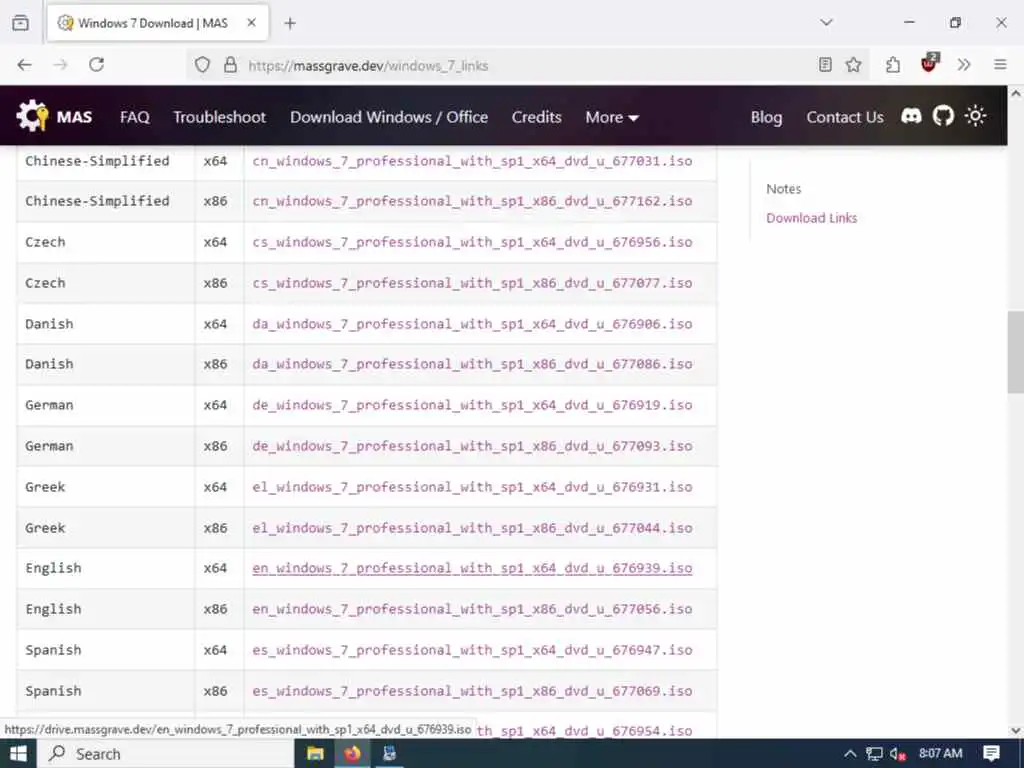Select the Windows 7 Download tab
Screen dimensions: 1024x768
pyautogui.click(x=157, y=23)
